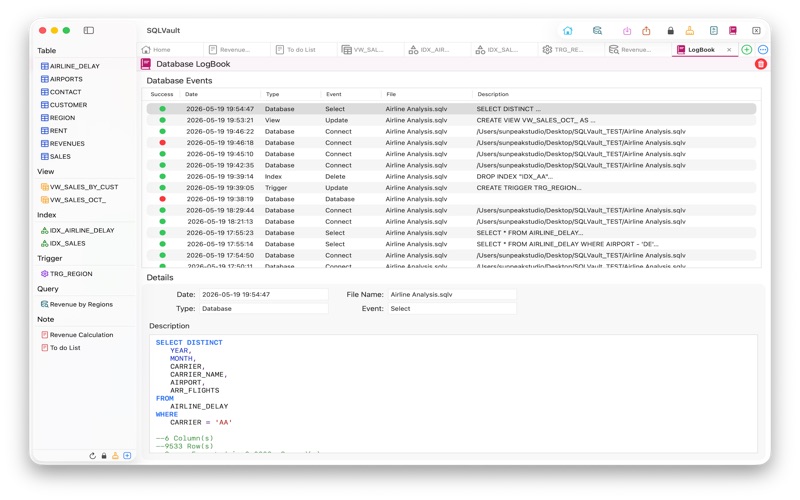The image size is (800, 500).
Task: Click inside the SQL description text area
Action: point(453,393)
